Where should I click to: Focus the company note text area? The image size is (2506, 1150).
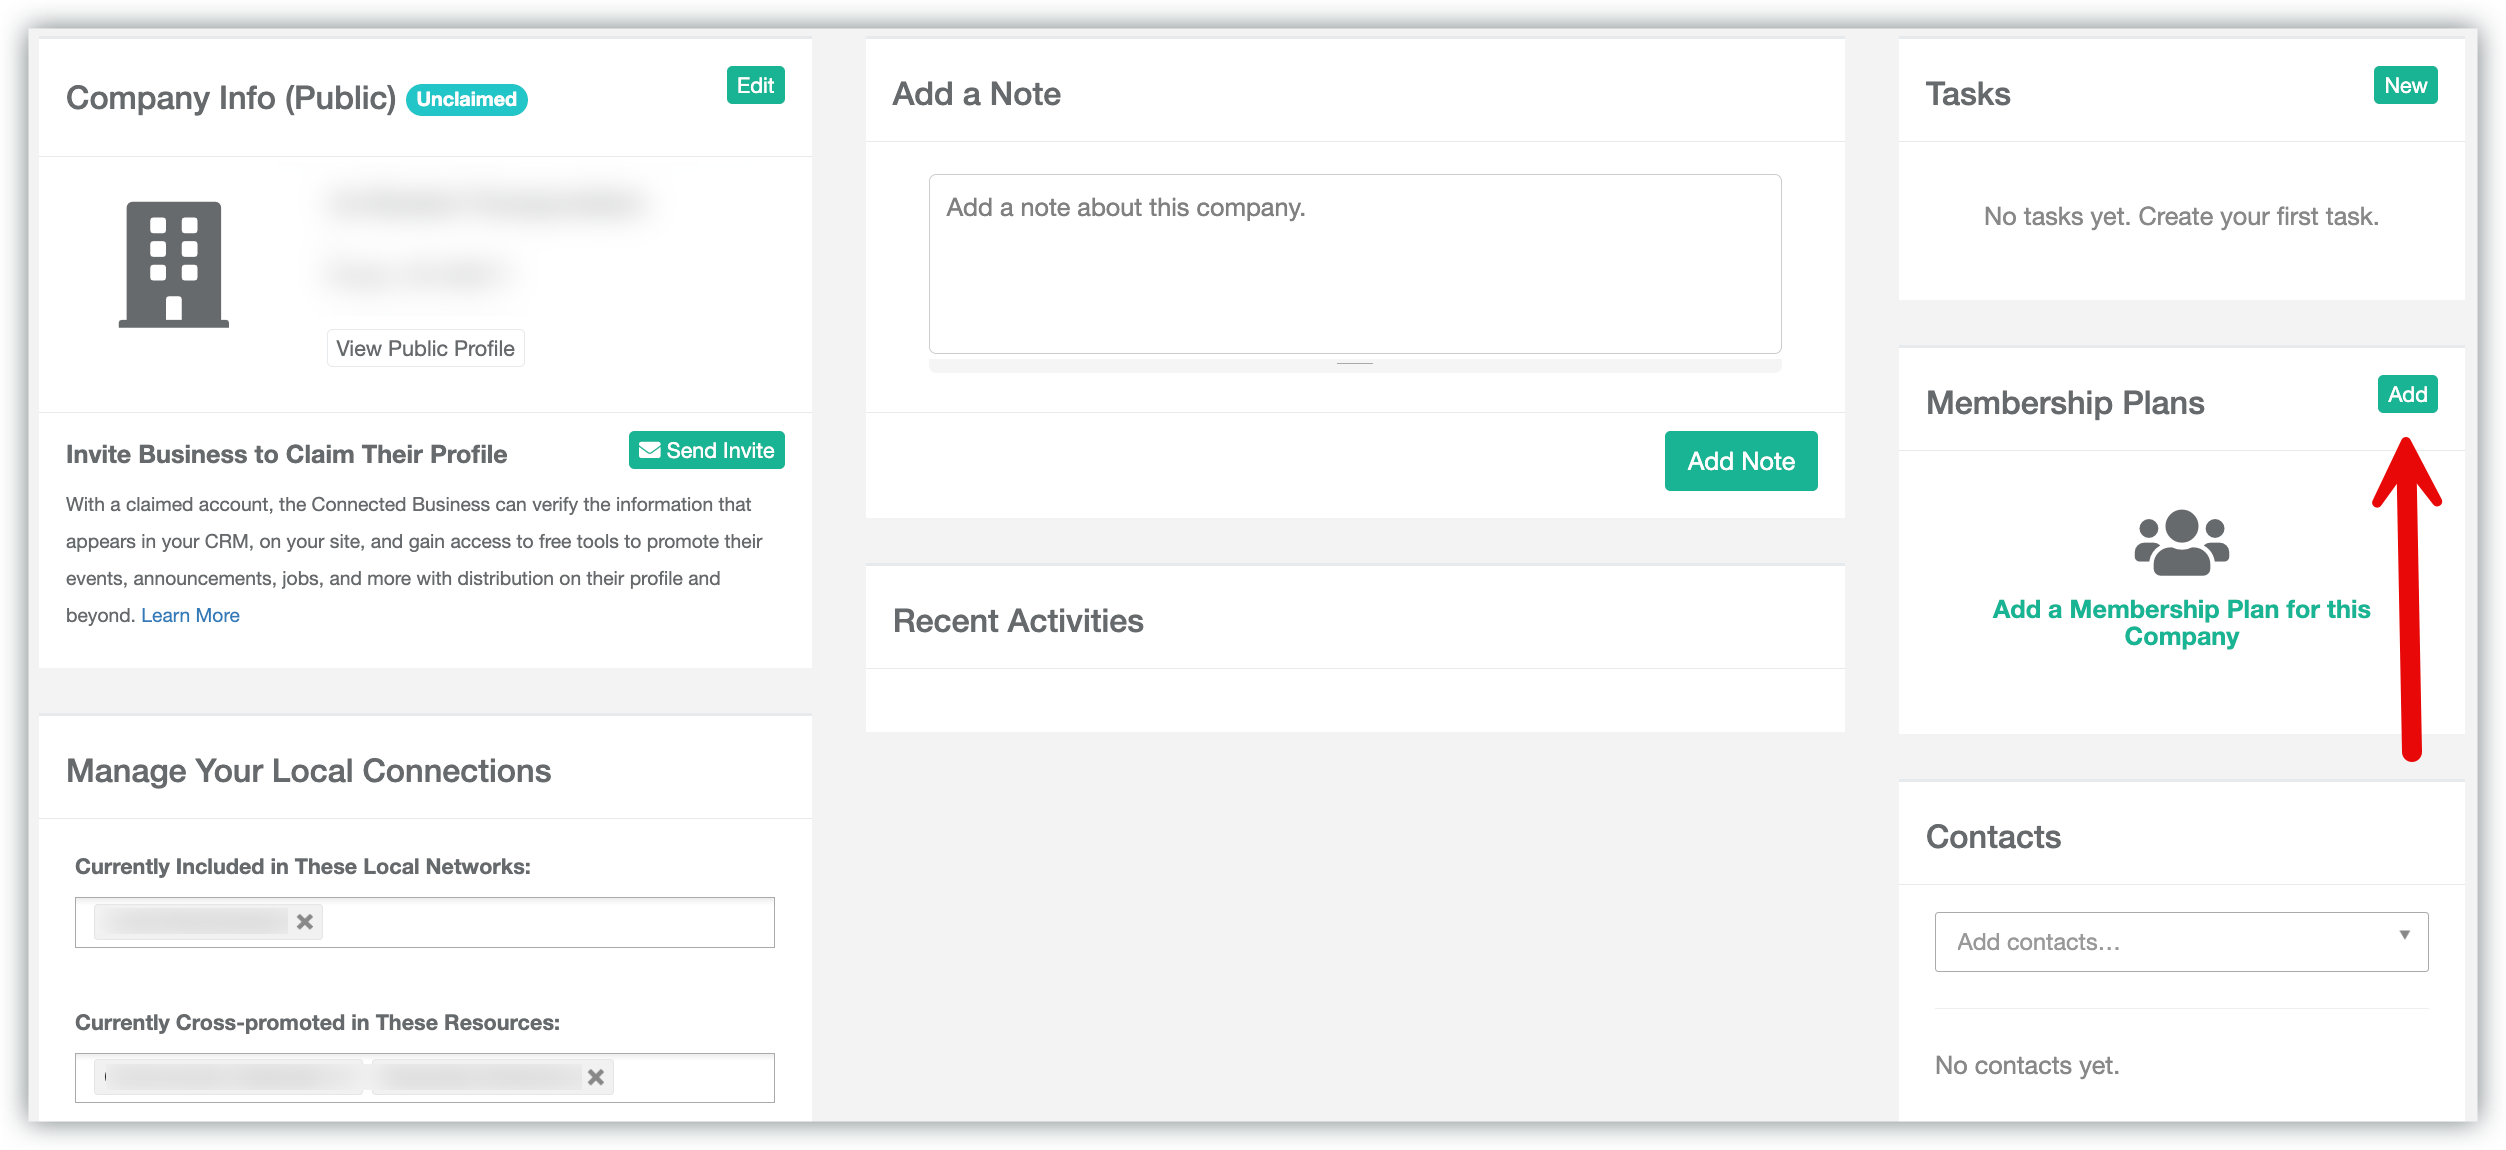click(1354, 264)
